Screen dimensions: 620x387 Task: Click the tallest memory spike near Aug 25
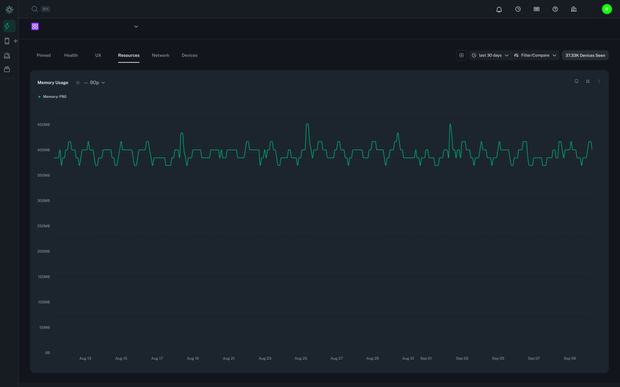point(307,125)
